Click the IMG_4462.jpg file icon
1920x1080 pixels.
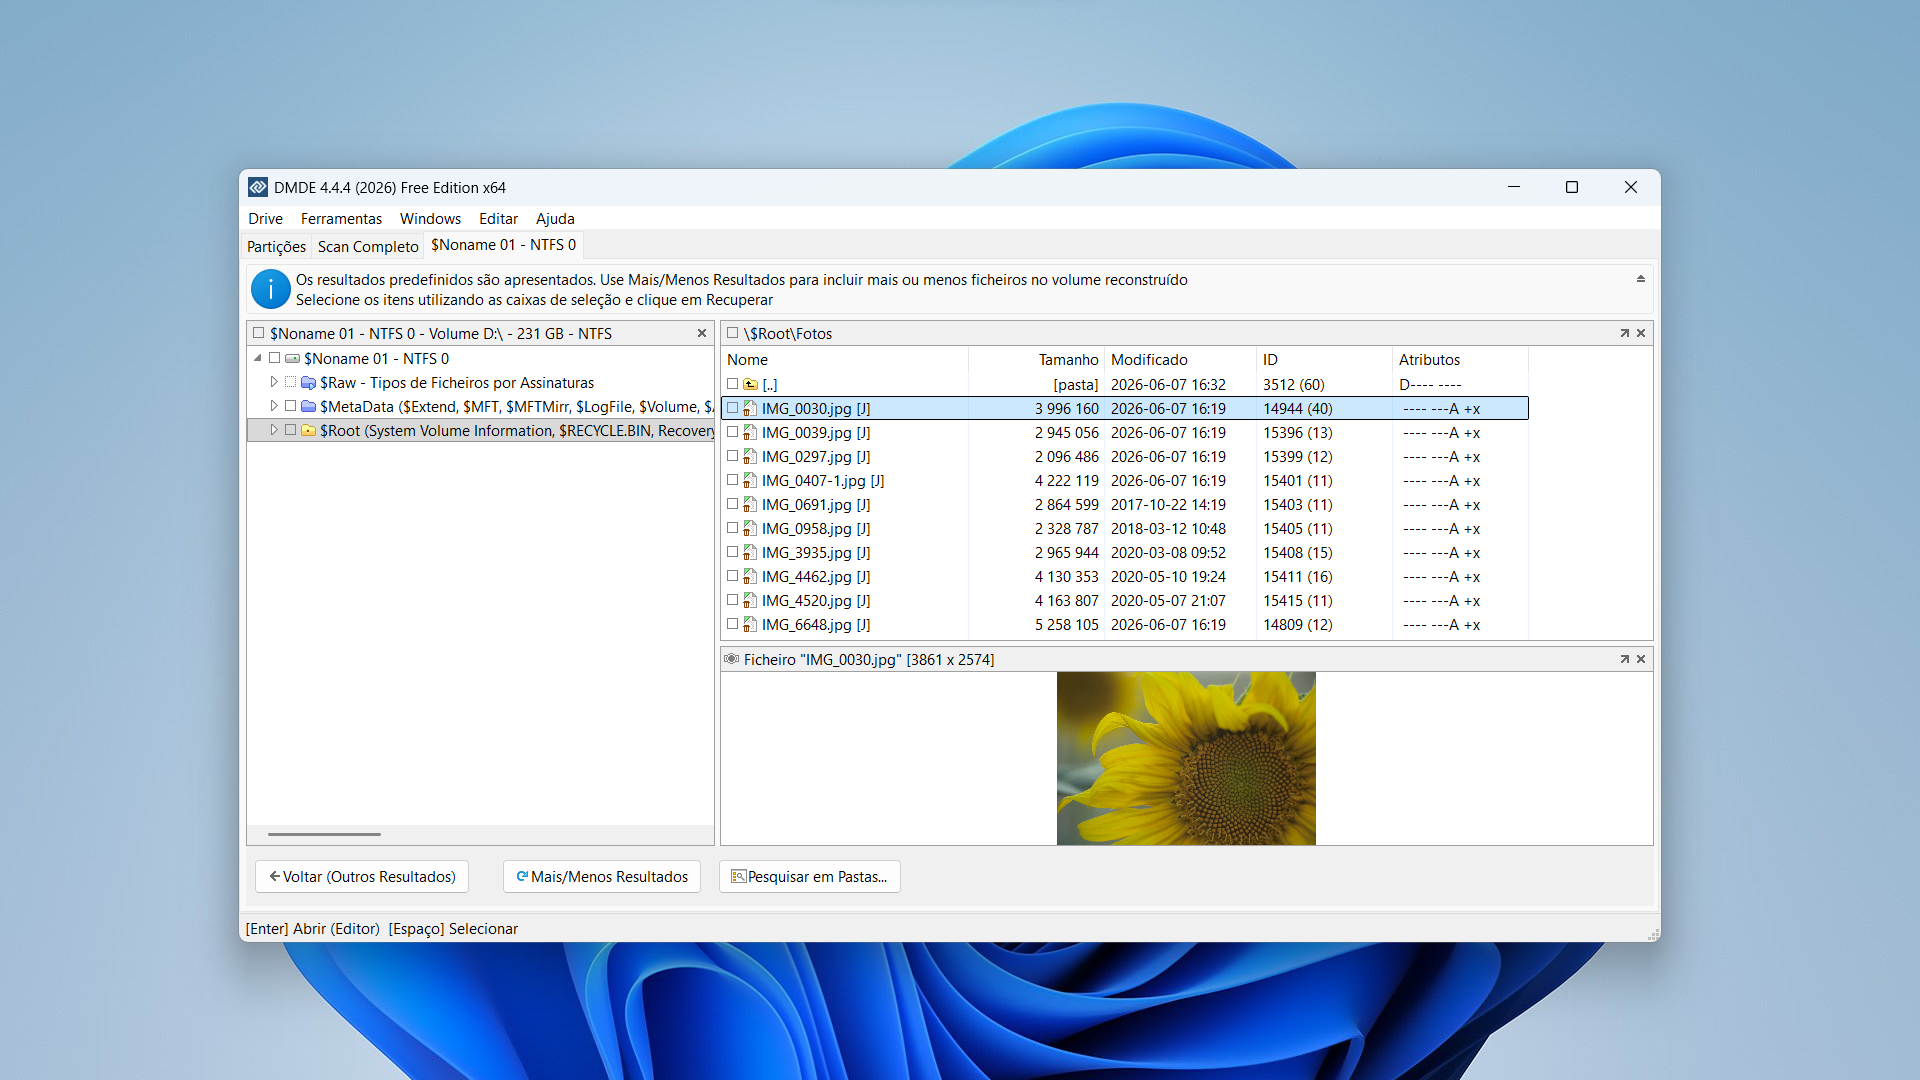tap(750, 576)
